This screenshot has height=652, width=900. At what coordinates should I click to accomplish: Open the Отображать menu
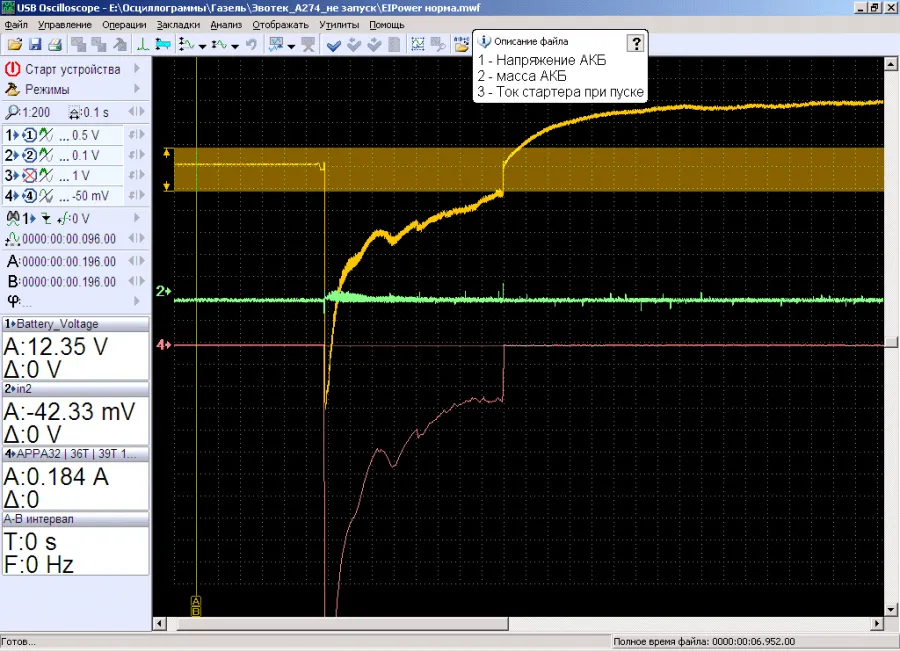tap(281, 25)
